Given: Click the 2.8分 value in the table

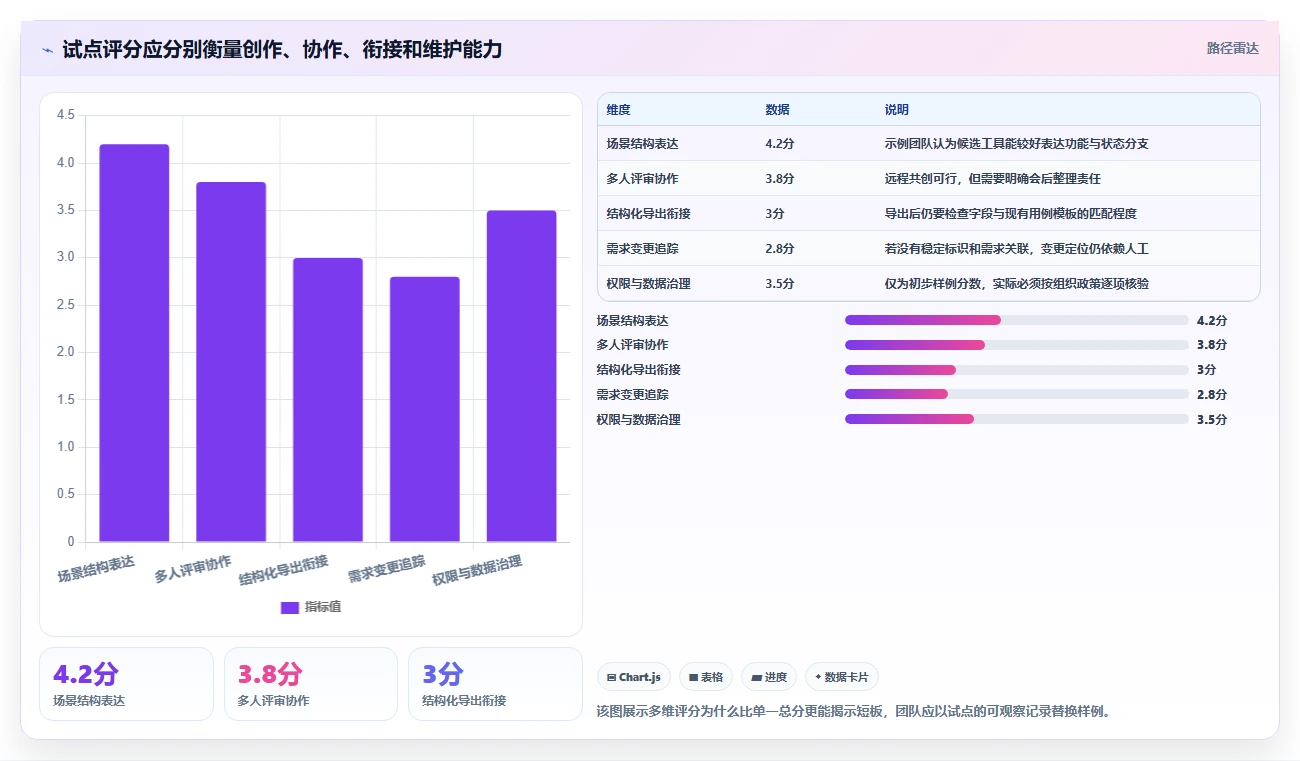Looking at the screenshot, I should (x=780, y=249).
